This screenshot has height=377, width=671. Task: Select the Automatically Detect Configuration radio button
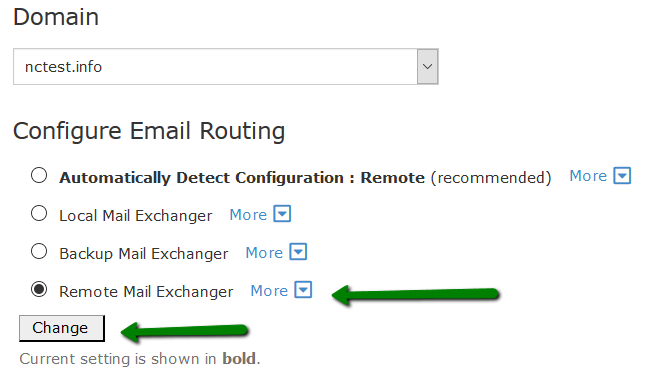39,175
